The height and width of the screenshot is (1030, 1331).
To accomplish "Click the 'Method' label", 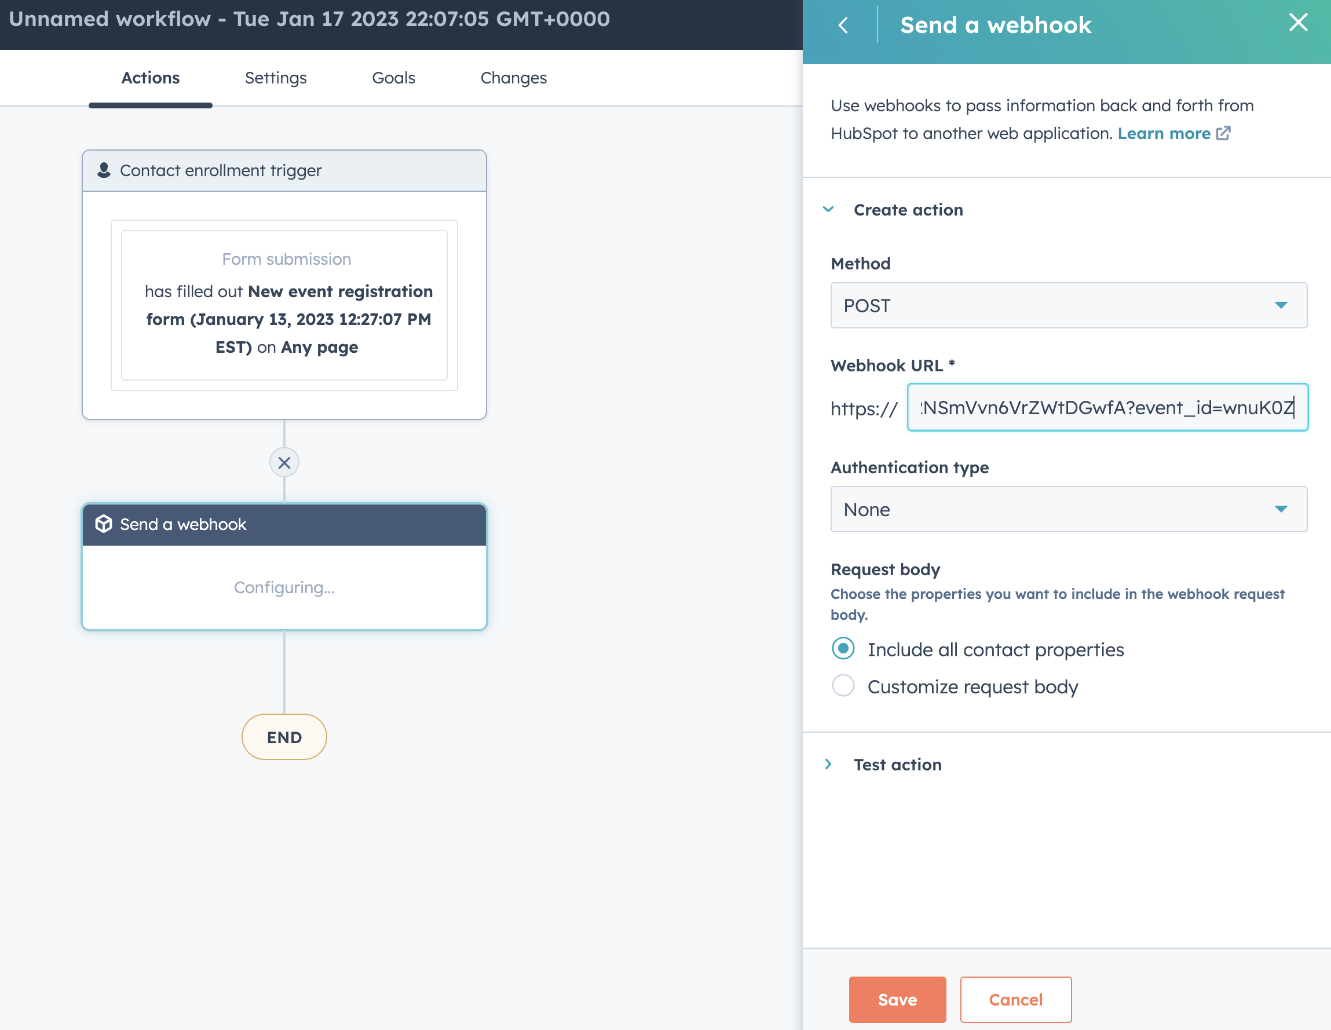I will coord(861,263).
